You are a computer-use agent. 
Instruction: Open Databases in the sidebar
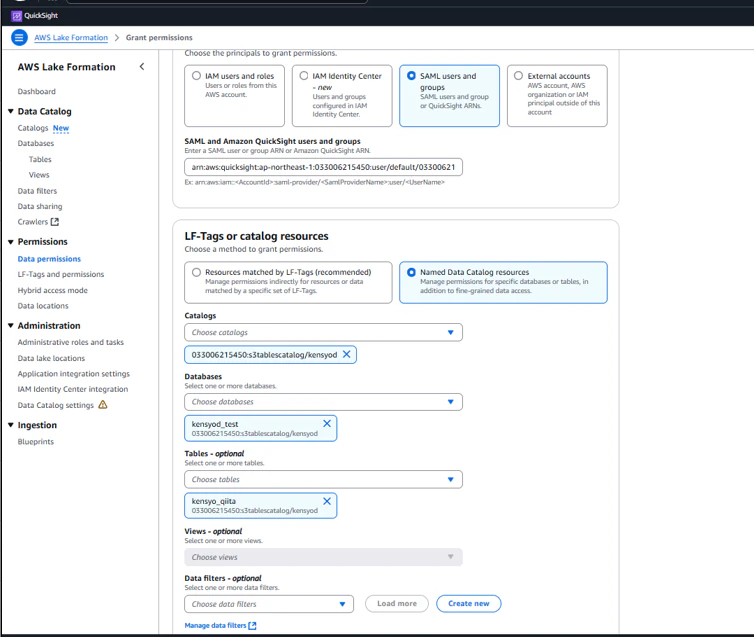[36, 143]
